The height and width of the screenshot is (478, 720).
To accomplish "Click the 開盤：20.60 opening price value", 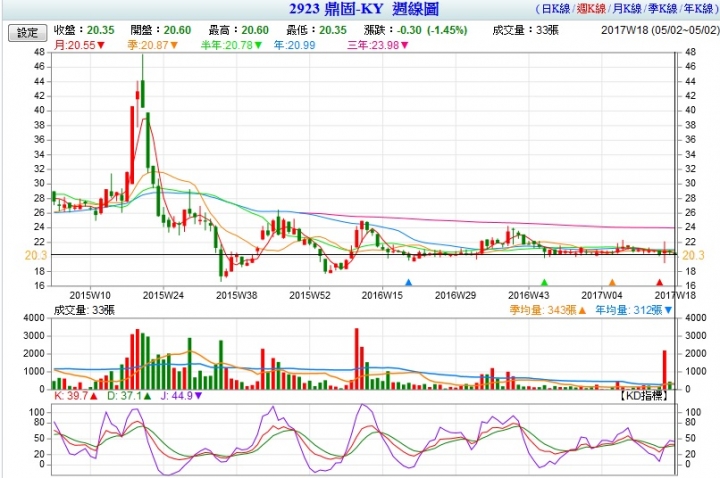I will pos(160,30).
